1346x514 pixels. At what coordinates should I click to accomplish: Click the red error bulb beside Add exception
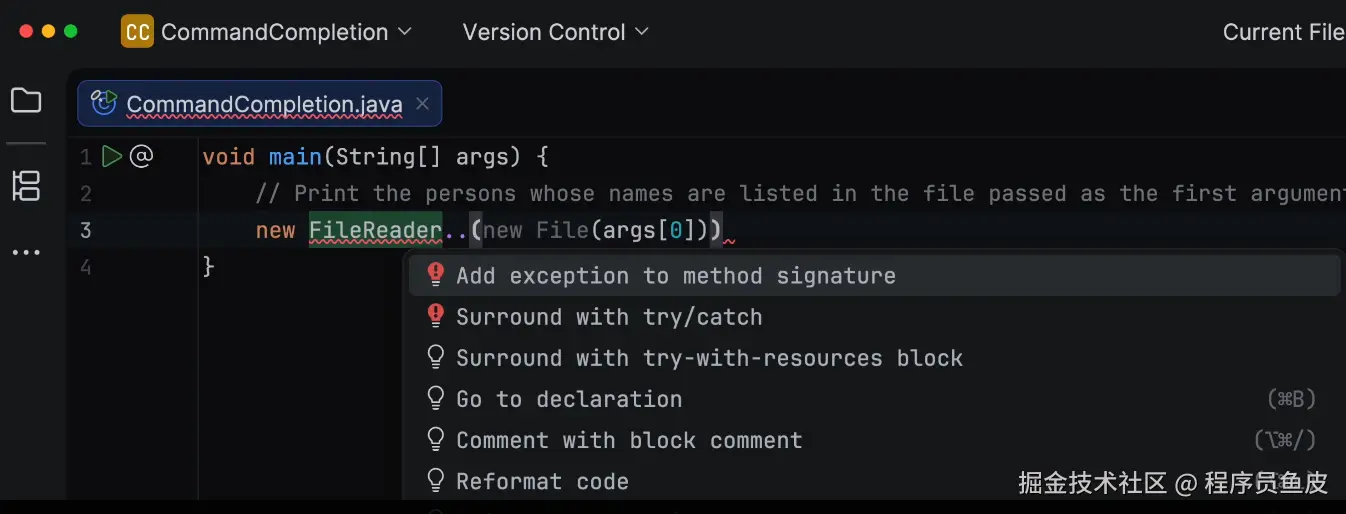pyautogui.click(x=436, y=275)
